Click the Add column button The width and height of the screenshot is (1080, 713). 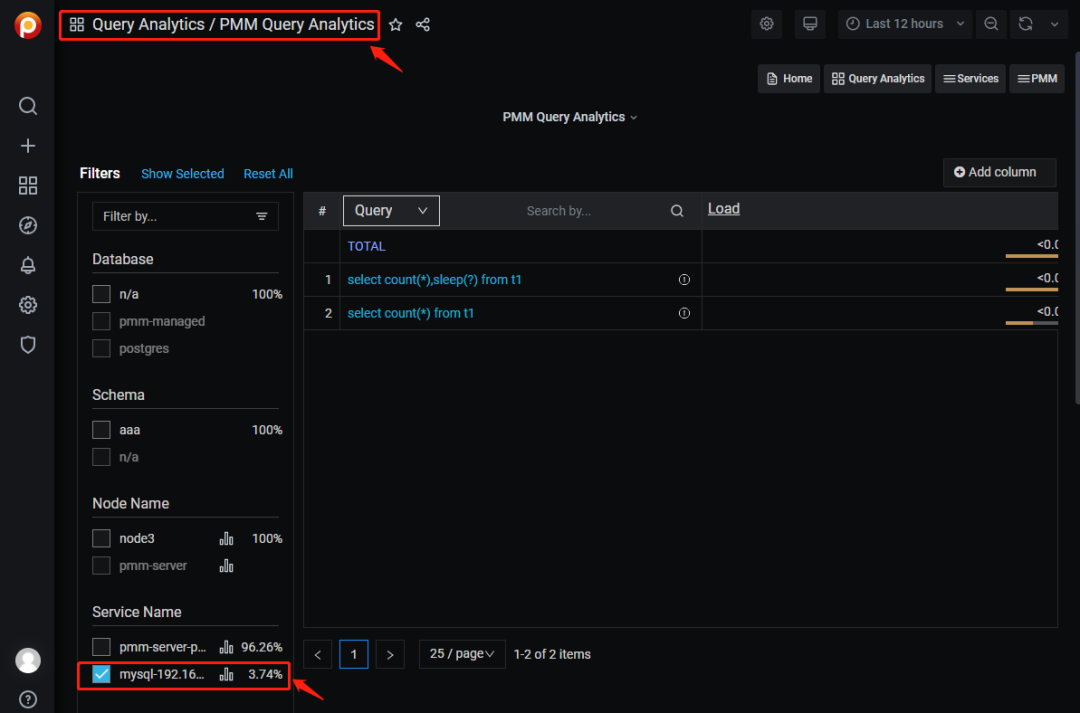click(x=999, y=172)
